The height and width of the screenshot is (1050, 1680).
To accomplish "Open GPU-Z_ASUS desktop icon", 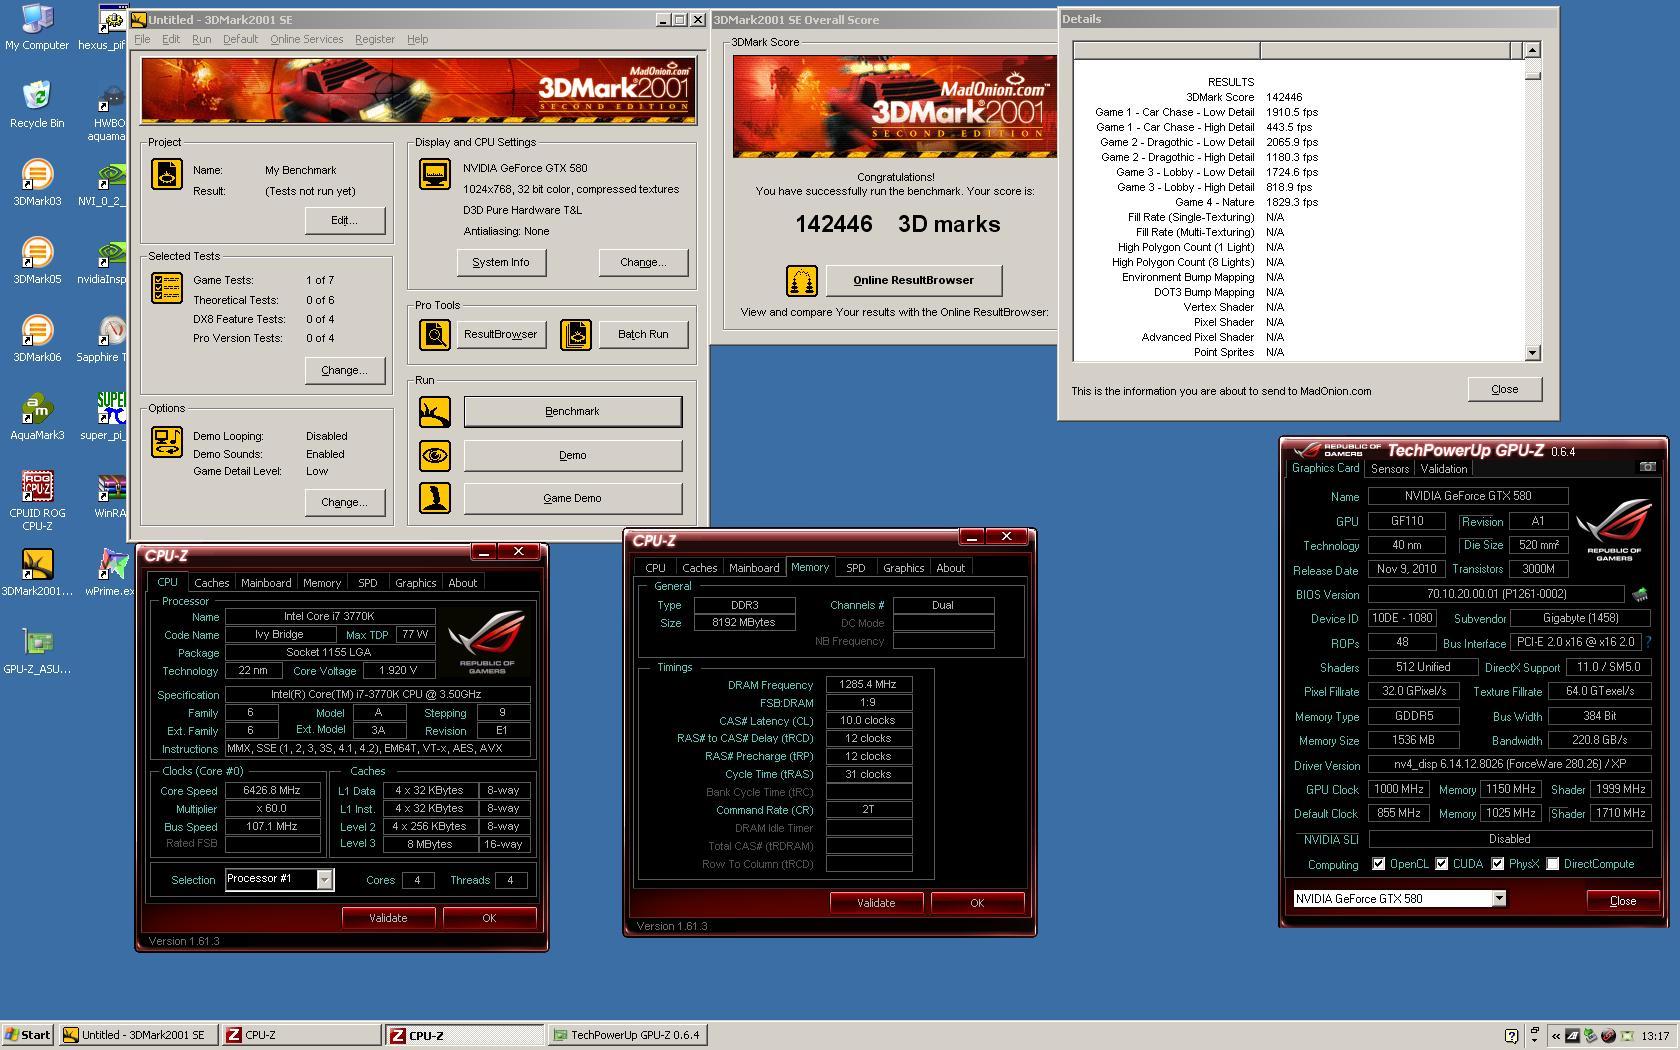I will pyautogui.click(x=36, y=651).
